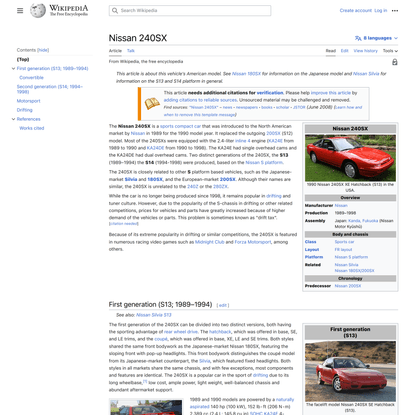Open the 'Learn how and when to remove' link
The height and width of the screenshot is (415, 415).
click(263, 111)
